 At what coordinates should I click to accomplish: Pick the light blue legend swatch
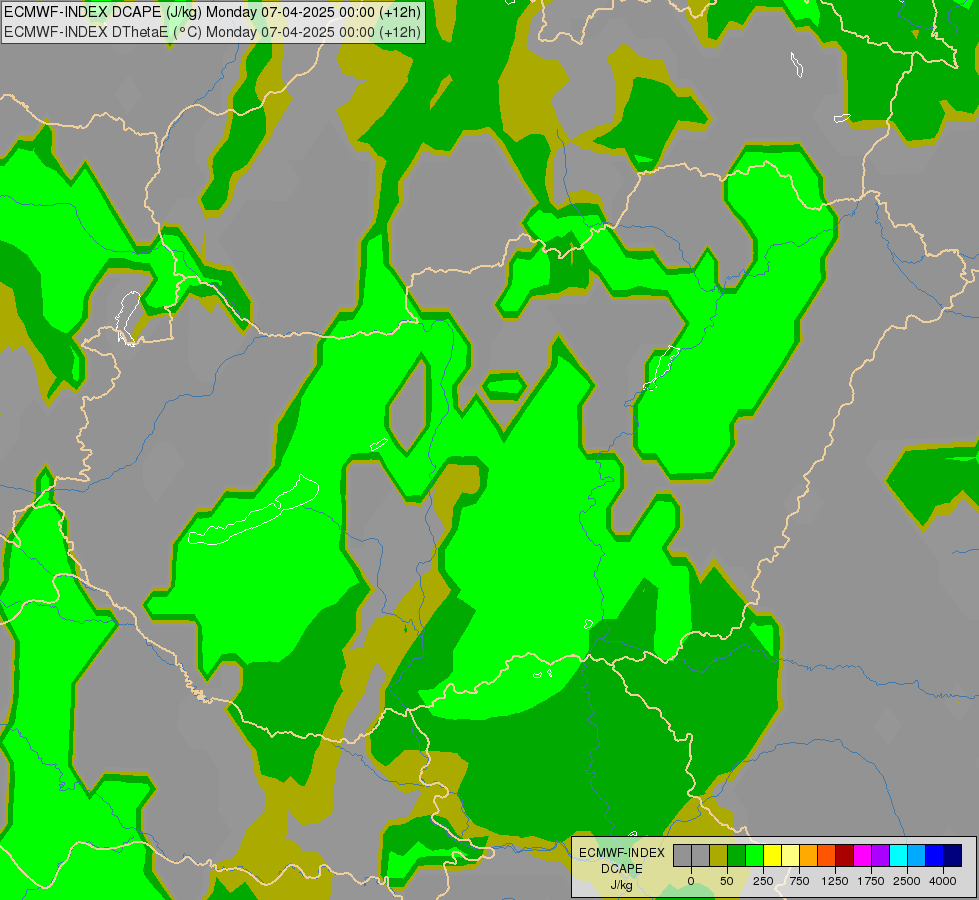(x=917, y=856)
